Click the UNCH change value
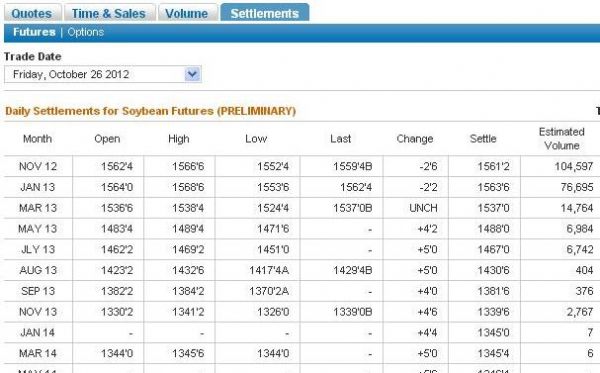Viewport: 600px width, 373px height. (x=423, y=208)
